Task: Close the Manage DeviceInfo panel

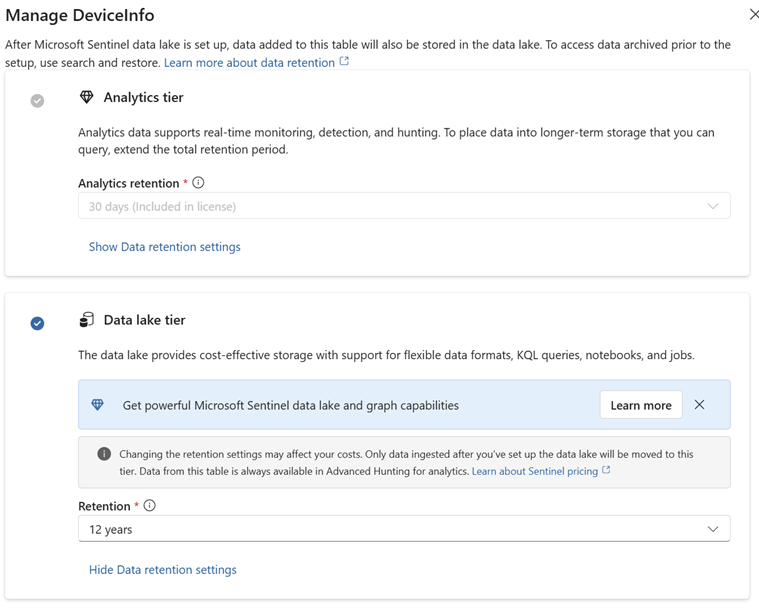Action: (754, 15)
